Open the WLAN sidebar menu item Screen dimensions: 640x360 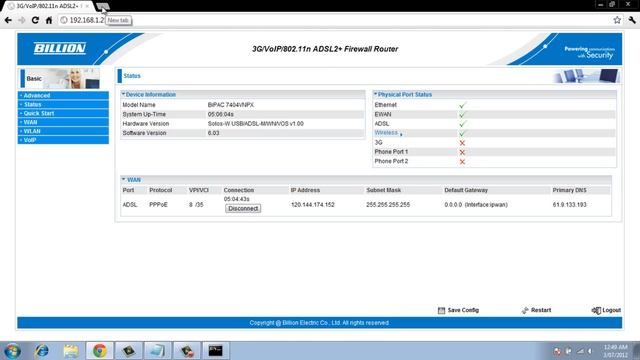[63, 131]
